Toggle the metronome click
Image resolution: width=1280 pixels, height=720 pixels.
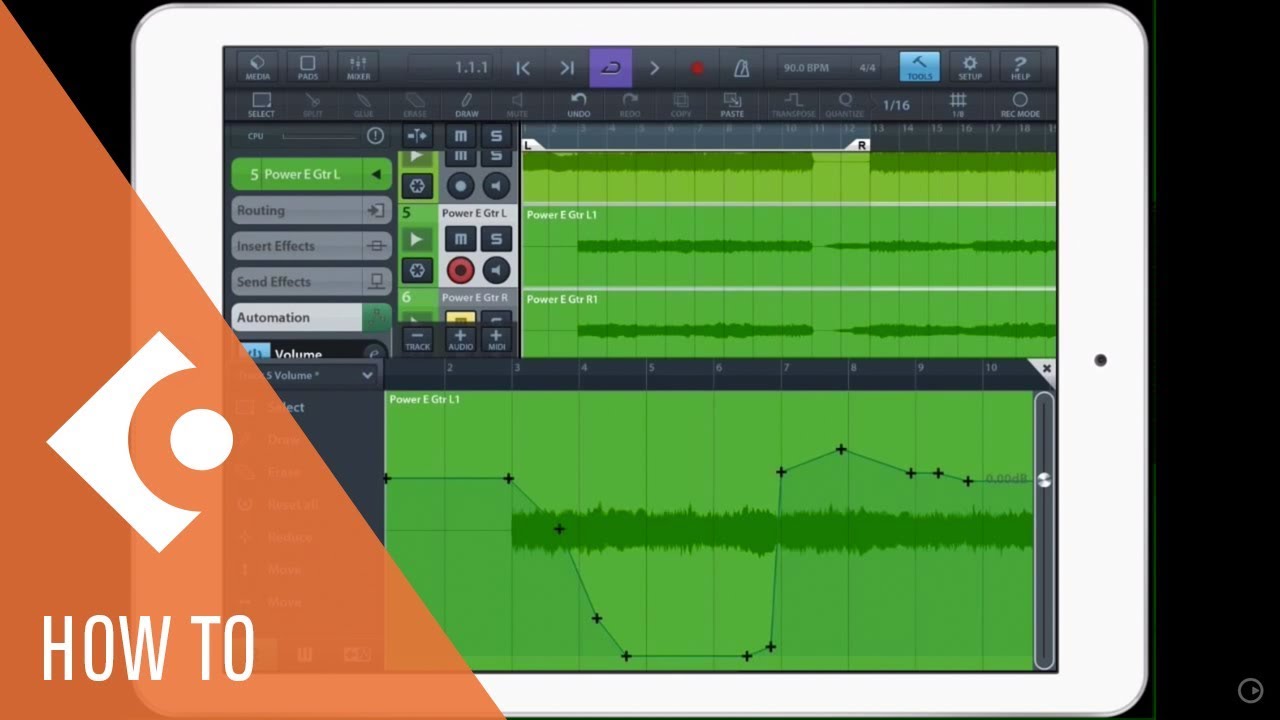741,68
